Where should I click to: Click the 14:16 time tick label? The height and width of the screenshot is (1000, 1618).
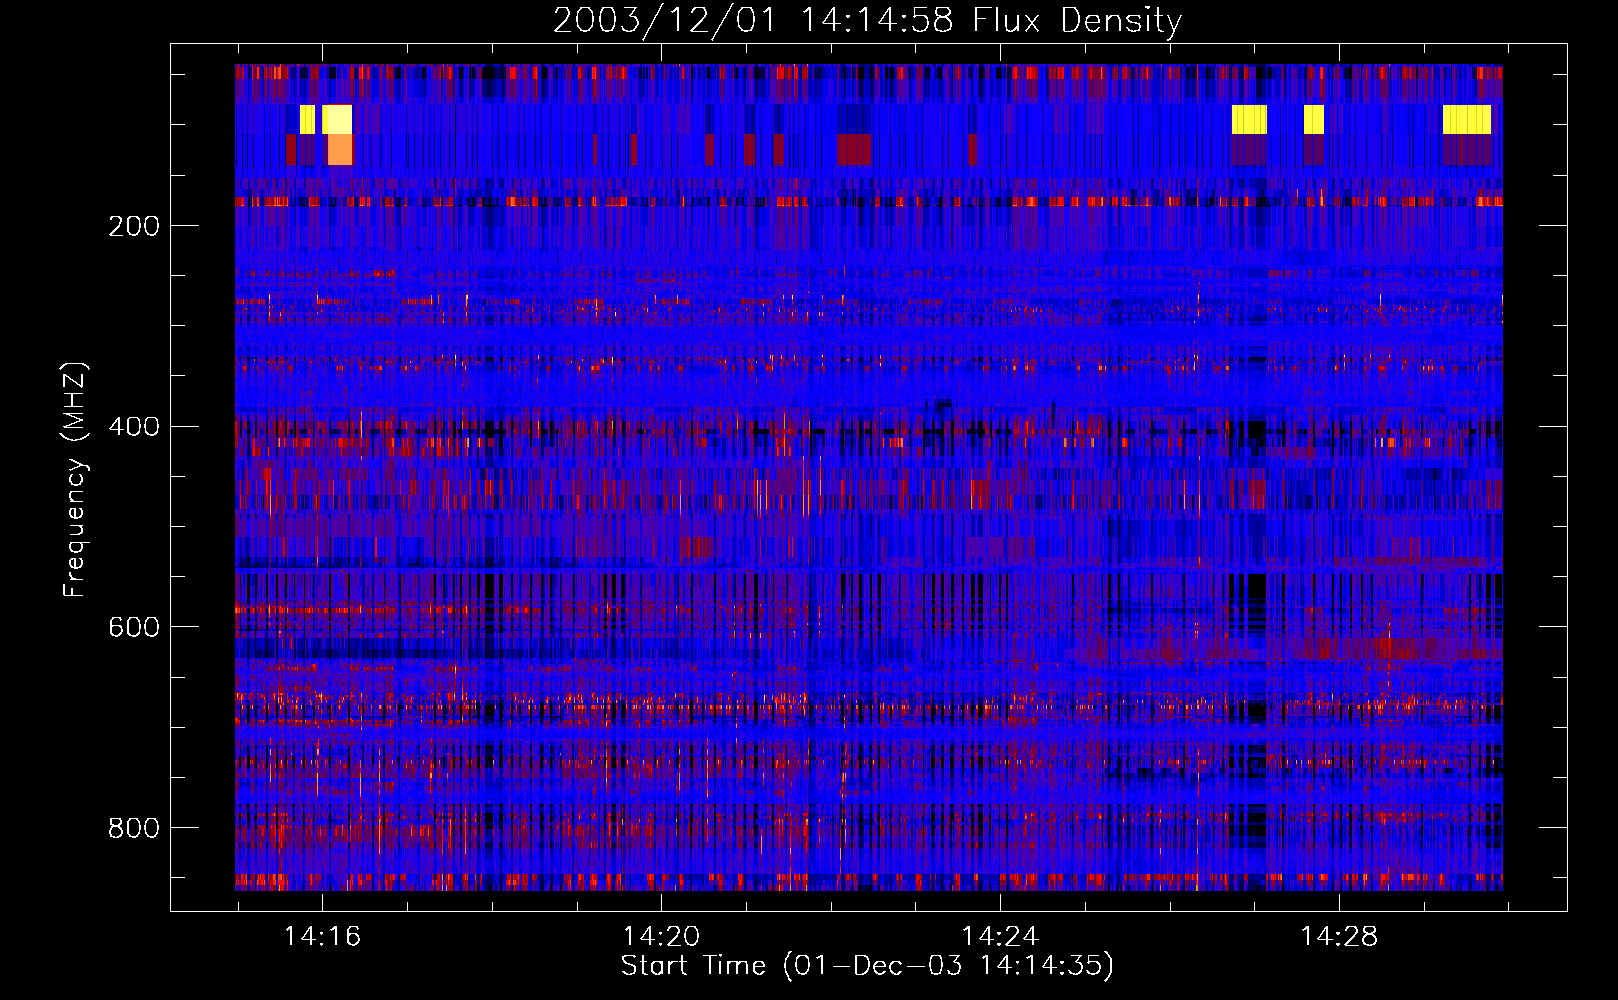click(x=322, y=937)
